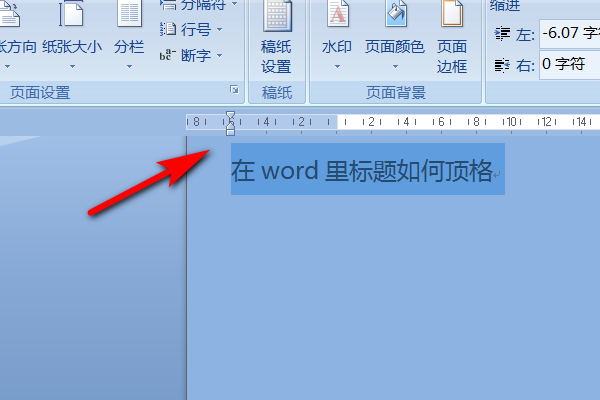The height and width of the screenshot is (400, 600).
Task: Open the columns (分栏) menu
Action: pos(129,36)
